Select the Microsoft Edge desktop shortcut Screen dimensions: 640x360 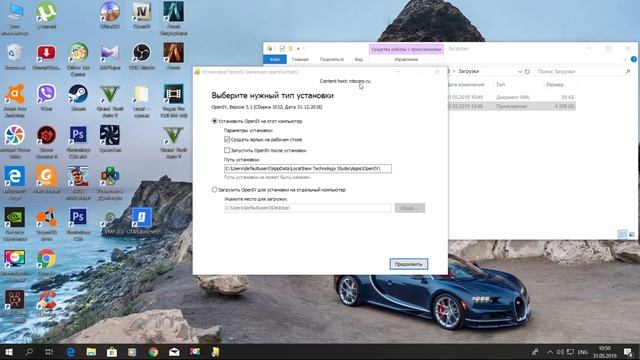point(15,183)
